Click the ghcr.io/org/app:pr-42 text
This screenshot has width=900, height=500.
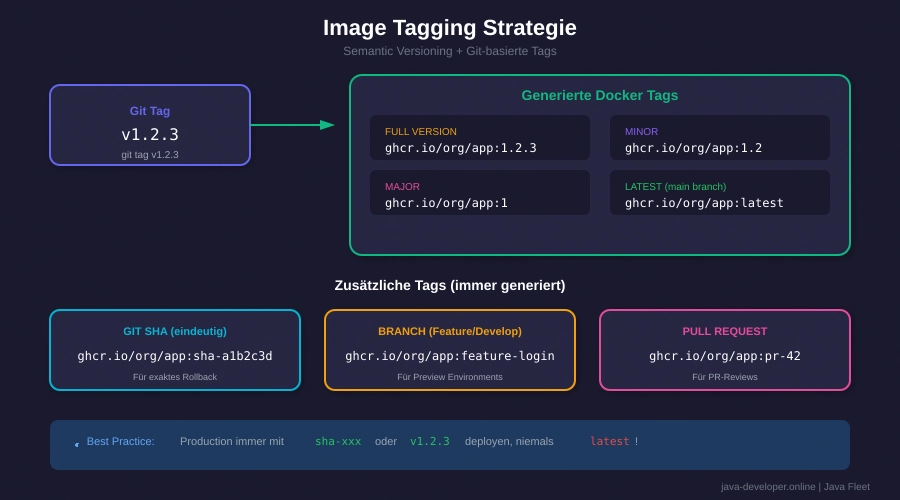(x=725, y=356)
